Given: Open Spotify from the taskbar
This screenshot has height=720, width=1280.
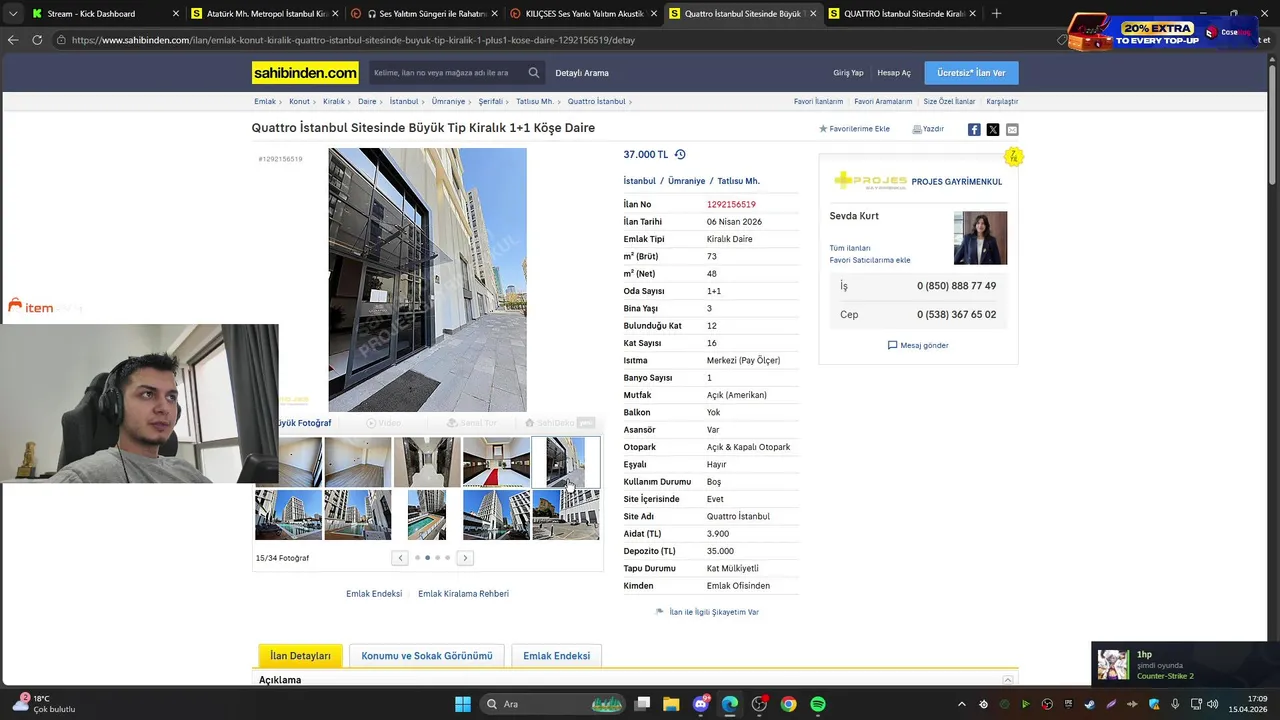Looking at the screenshot, I should click(818, 704).
